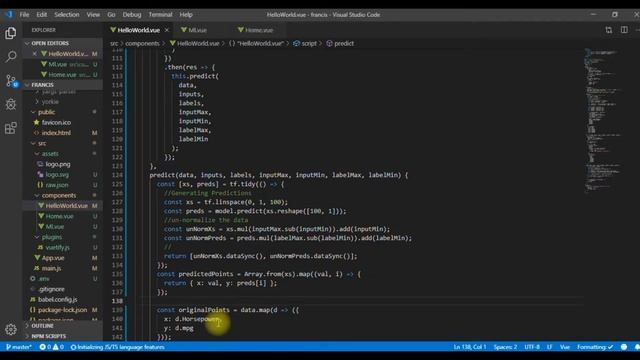The height and width of the screenshot is (360, 640).
Task: Open Home.vue in the components folder
Action: [x=60, y=216]
